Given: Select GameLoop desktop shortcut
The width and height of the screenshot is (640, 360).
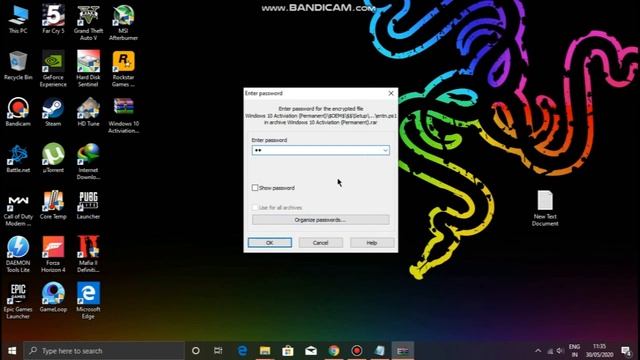Looking at the screenshot, I should [53, 298].
